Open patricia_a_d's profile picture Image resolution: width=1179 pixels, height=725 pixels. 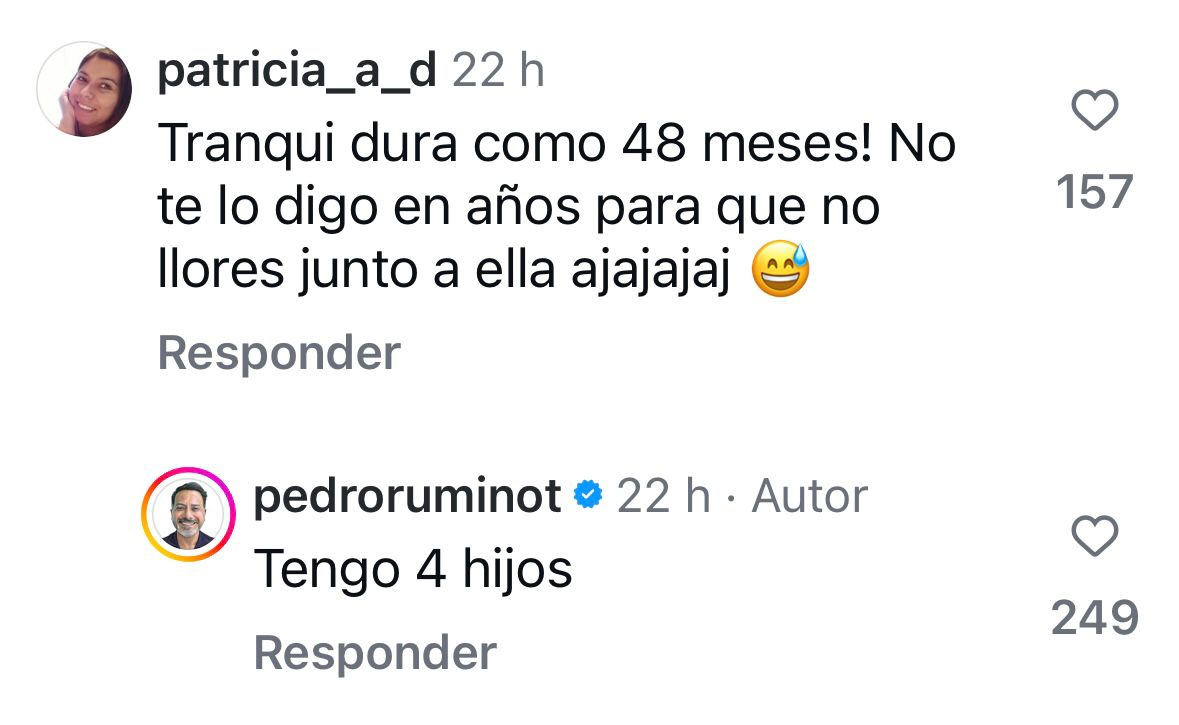84,89
